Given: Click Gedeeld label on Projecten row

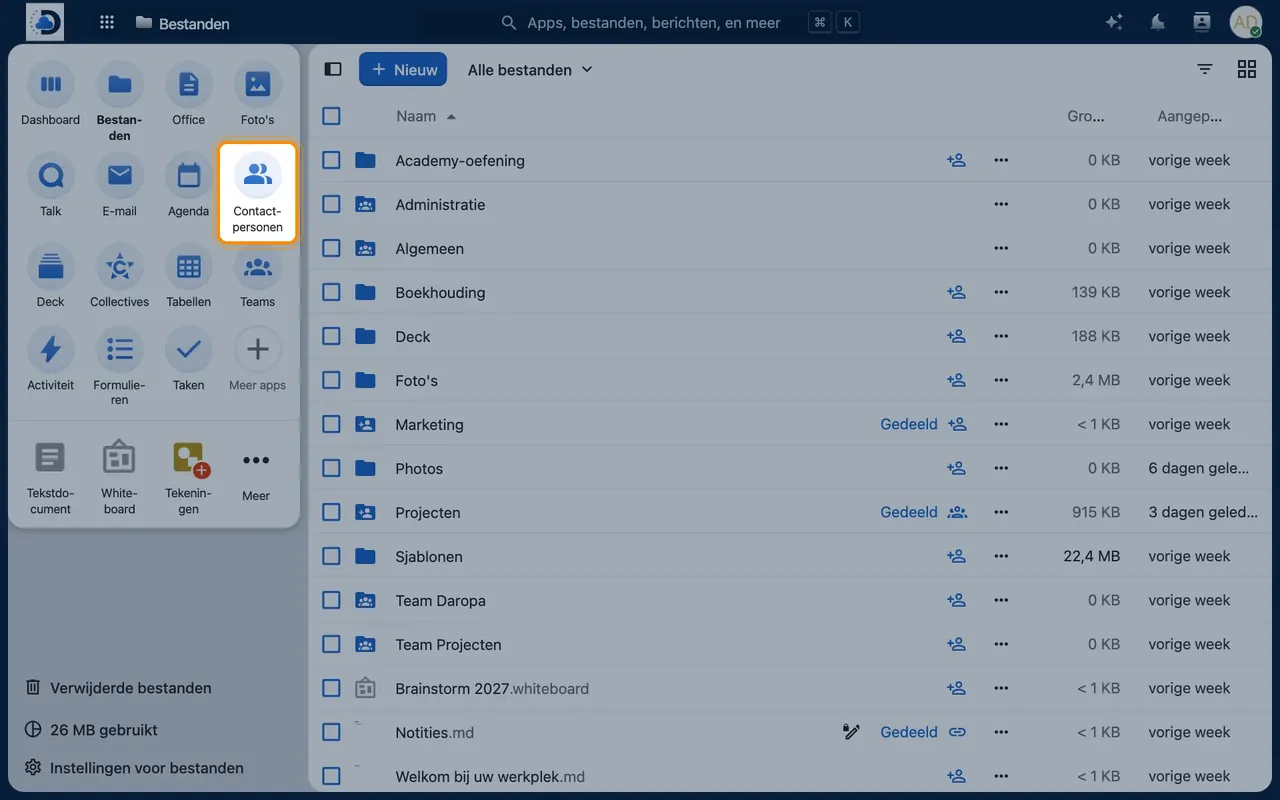Looking at the screenshot, I should [x=909, y=512].
